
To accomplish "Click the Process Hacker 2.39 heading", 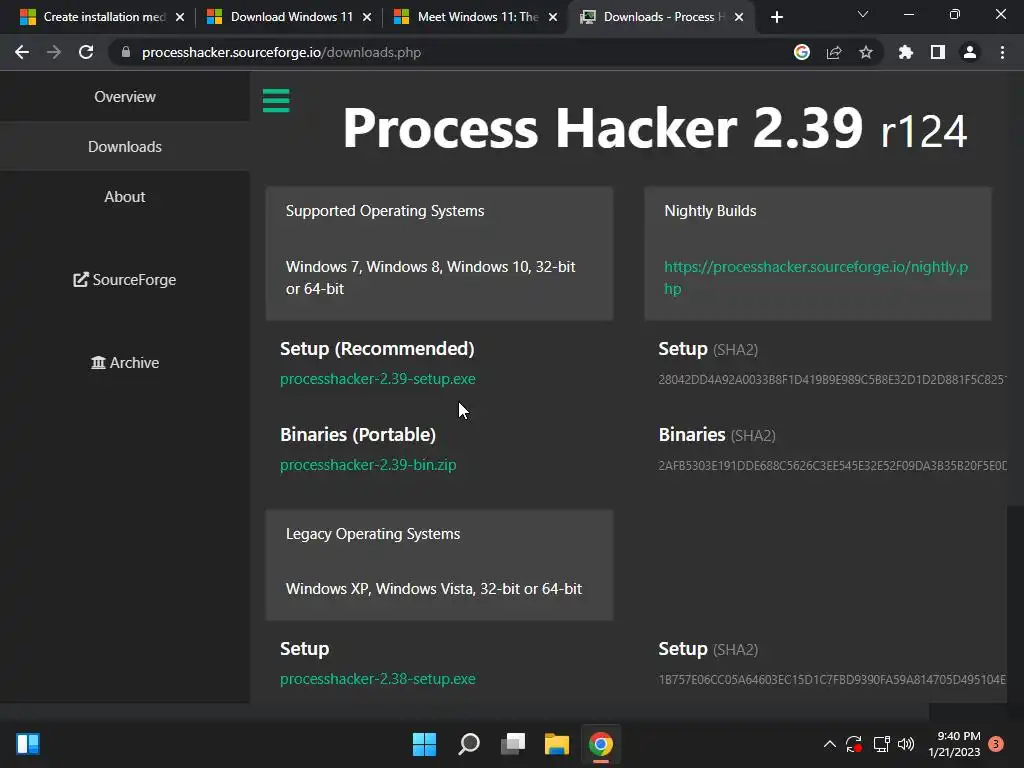I will 654,128.
